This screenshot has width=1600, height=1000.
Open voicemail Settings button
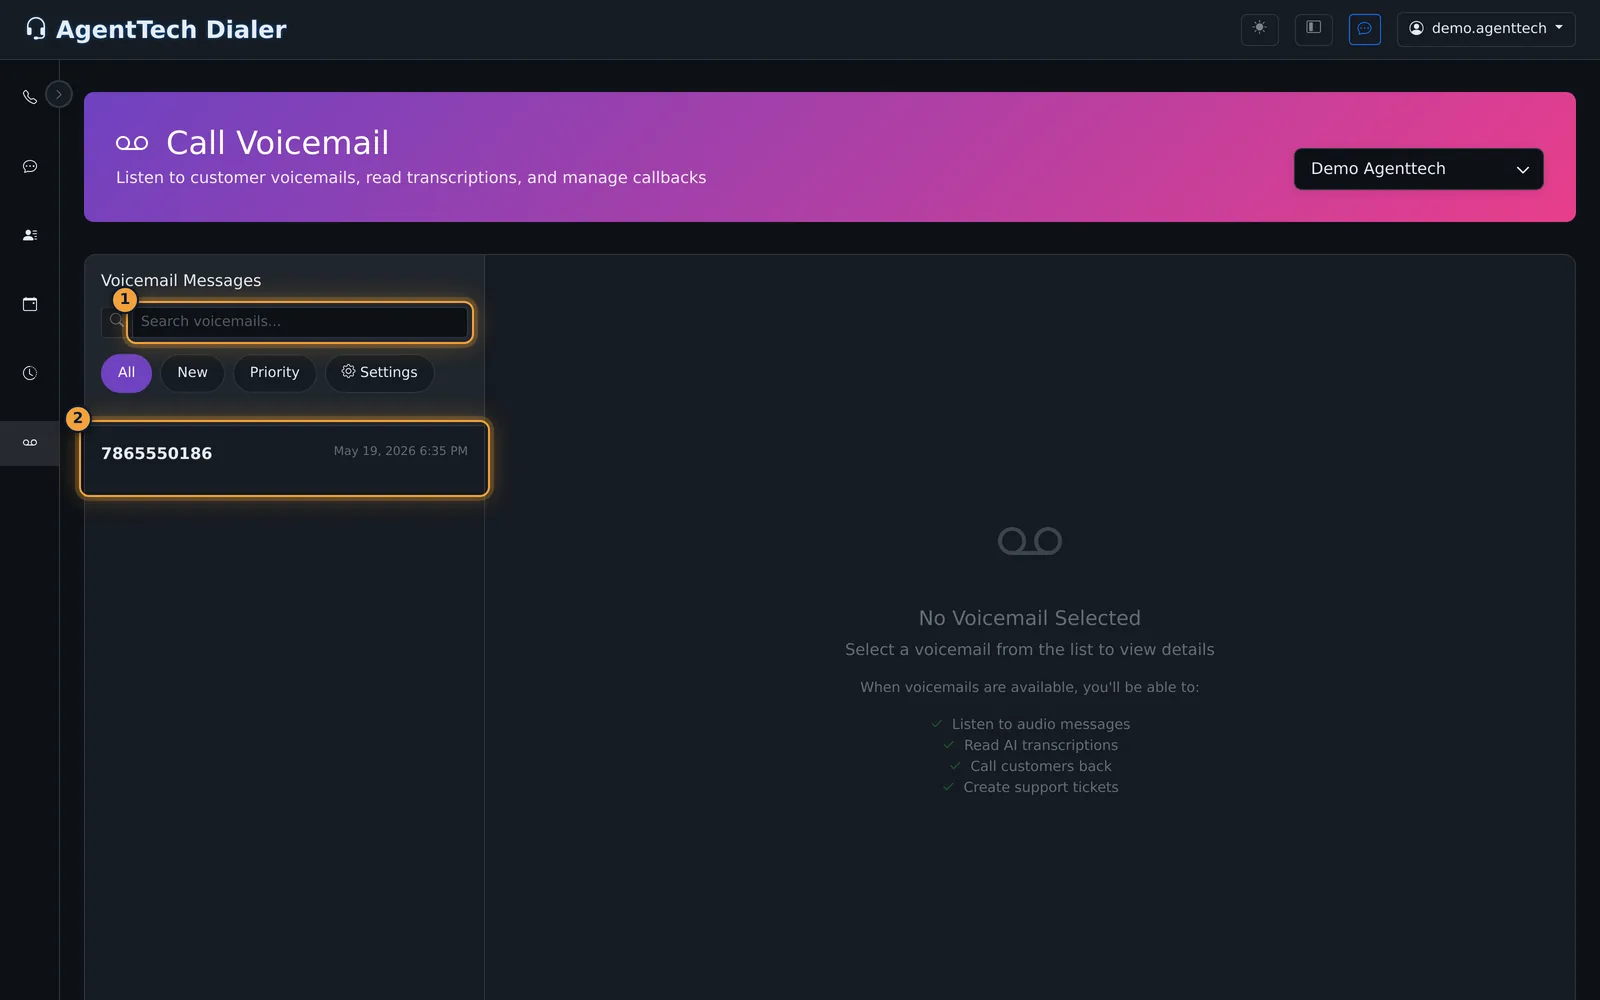point(379,373)
